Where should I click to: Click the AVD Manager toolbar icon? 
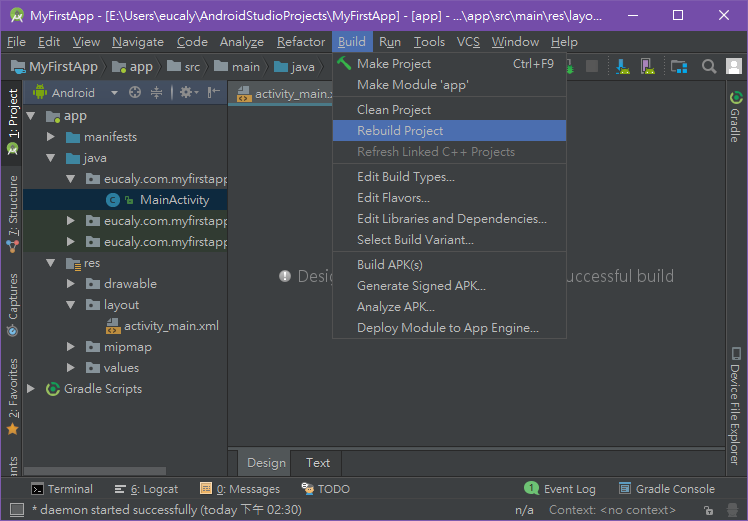[647, 67]
